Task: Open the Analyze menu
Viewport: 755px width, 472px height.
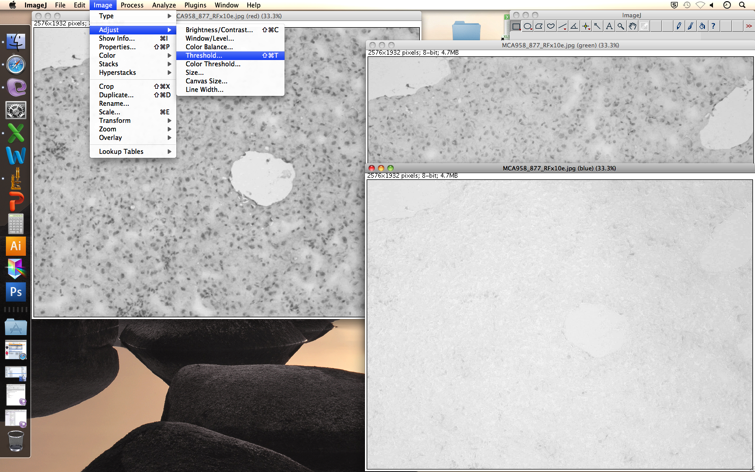Action: point(163,5)
